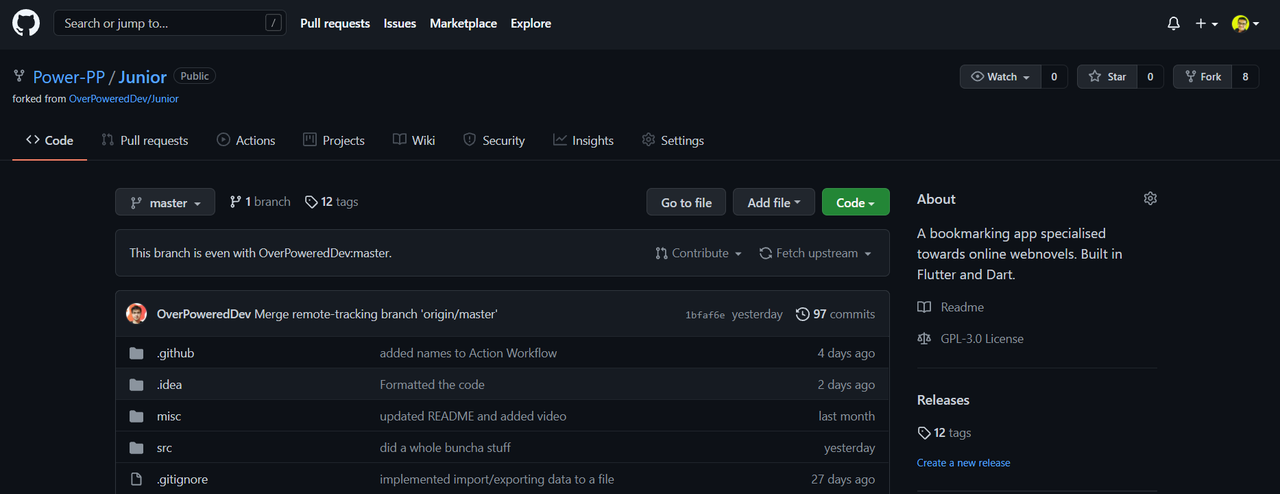1280x494 pixels.
Task: Open commit hash 1bfaf6e
Action: pos(705,315)
